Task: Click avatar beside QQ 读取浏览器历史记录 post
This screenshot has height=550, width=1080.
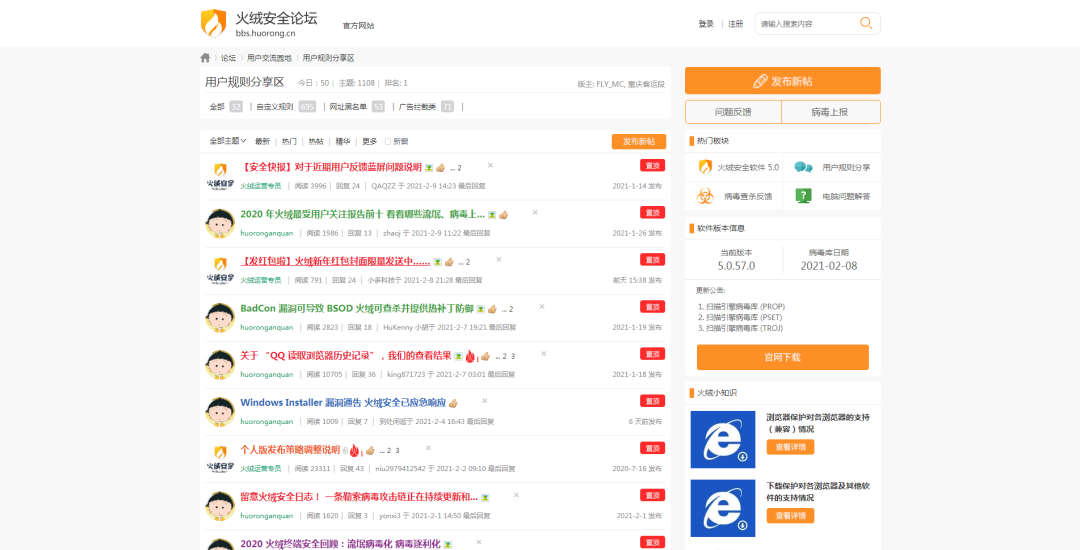Action: coord(220,364)
